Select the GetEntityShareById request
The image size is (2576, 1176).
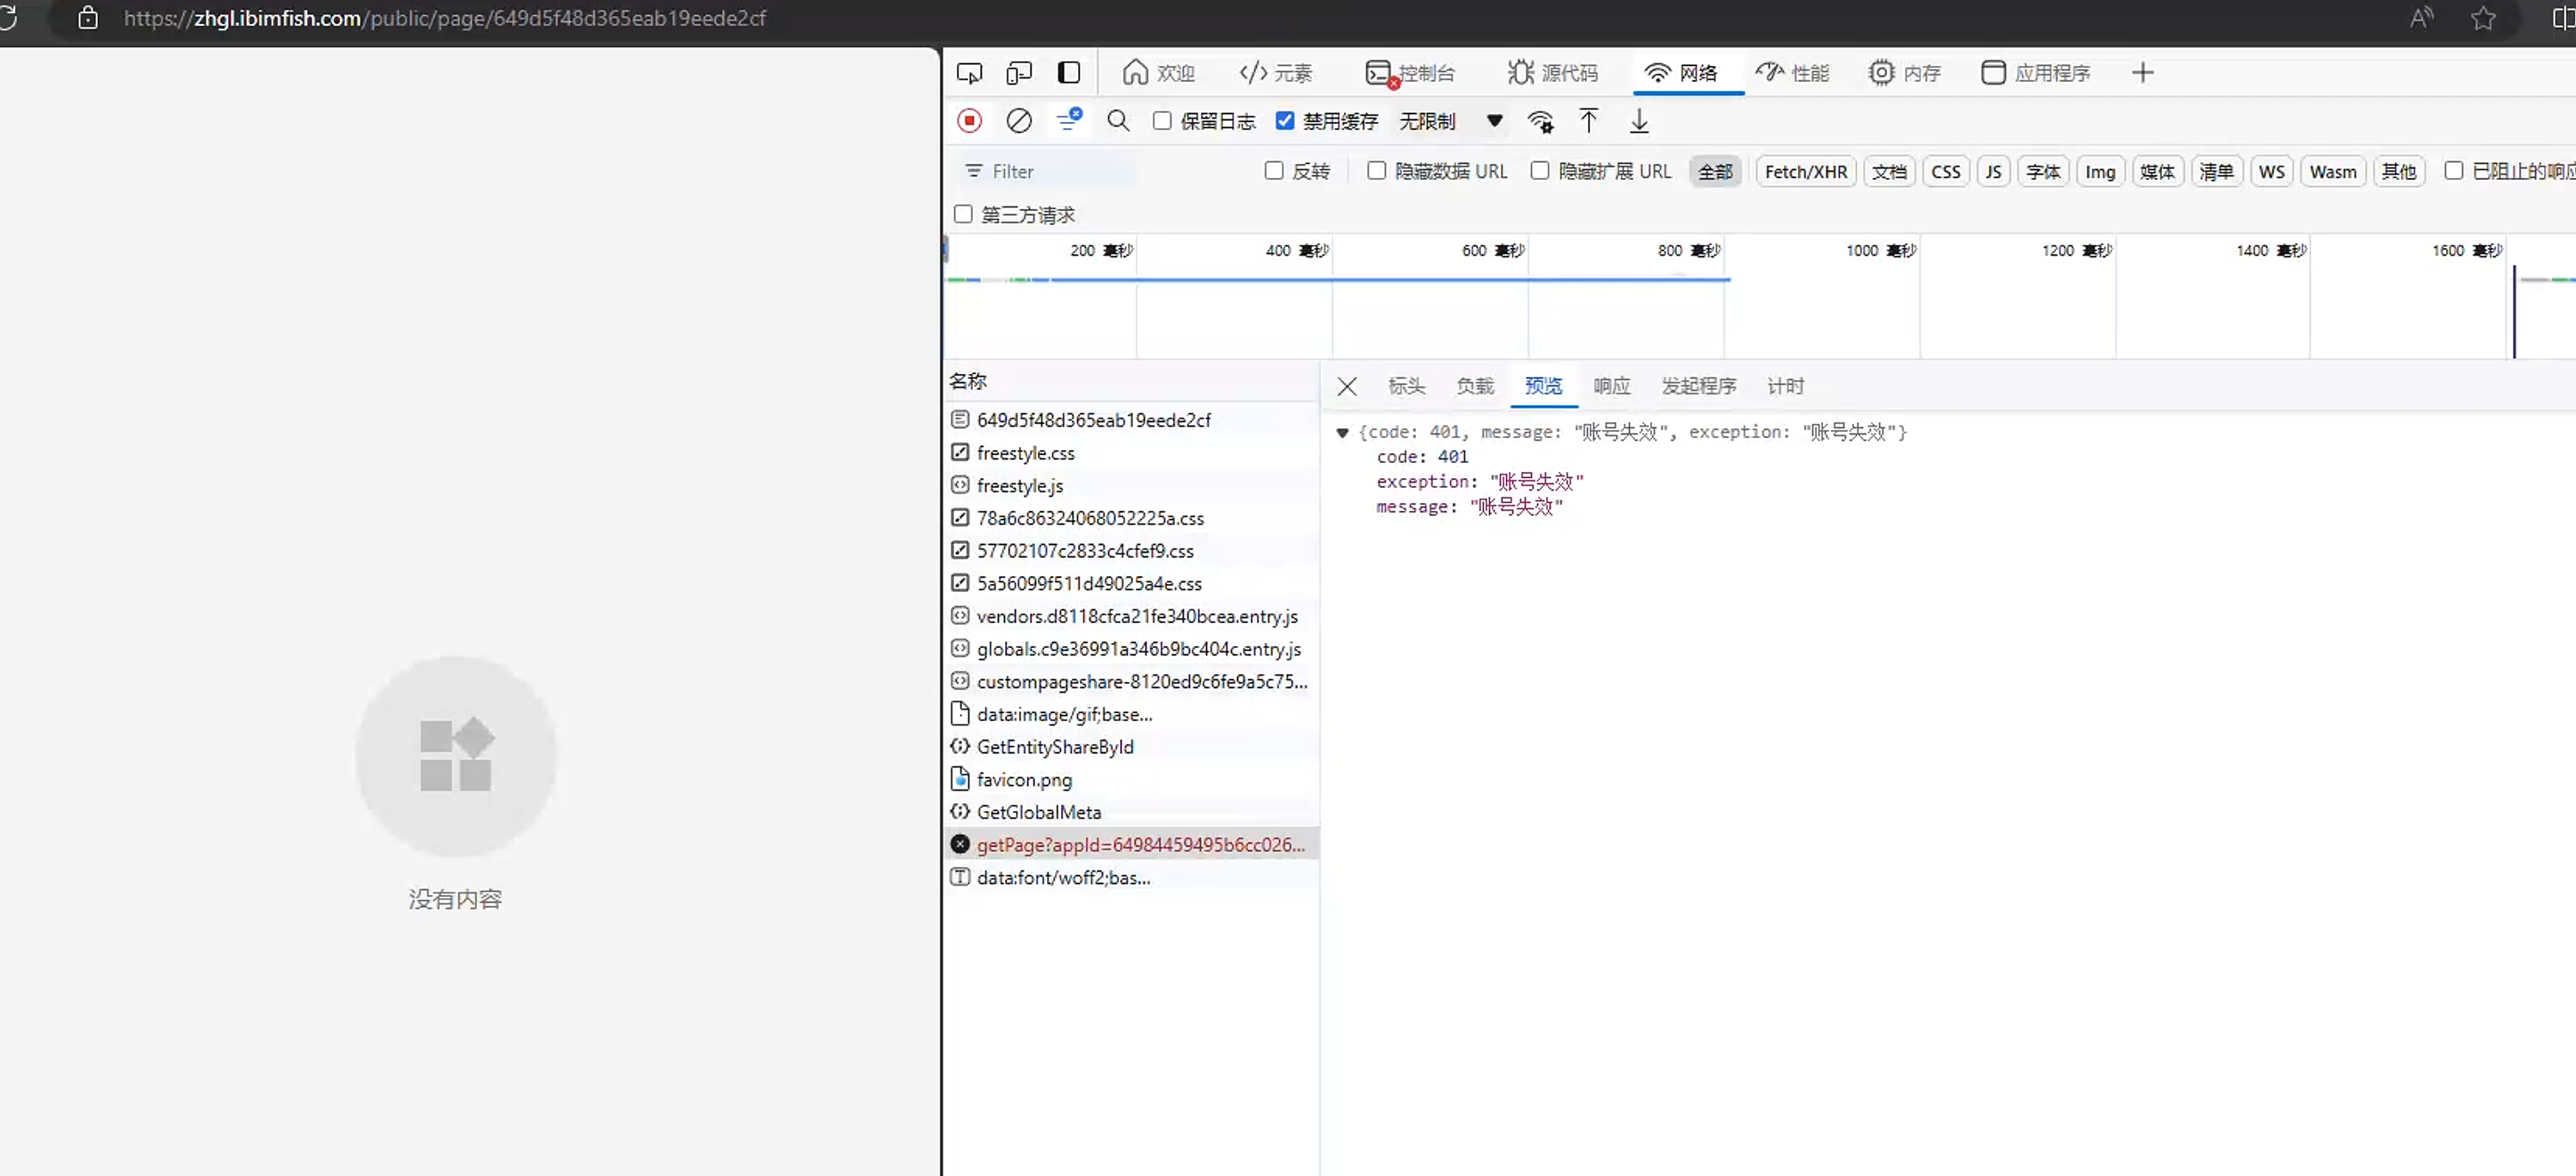point(1055,747)
